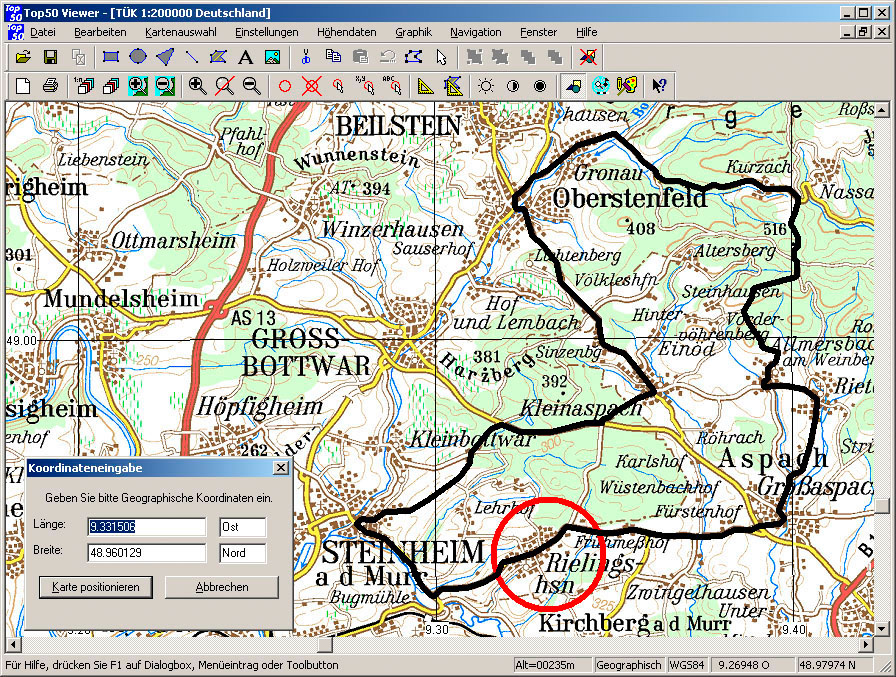896x677 pixels.
Task: Click the vertical scrollbar down arrow
Action: coord(883,629)
